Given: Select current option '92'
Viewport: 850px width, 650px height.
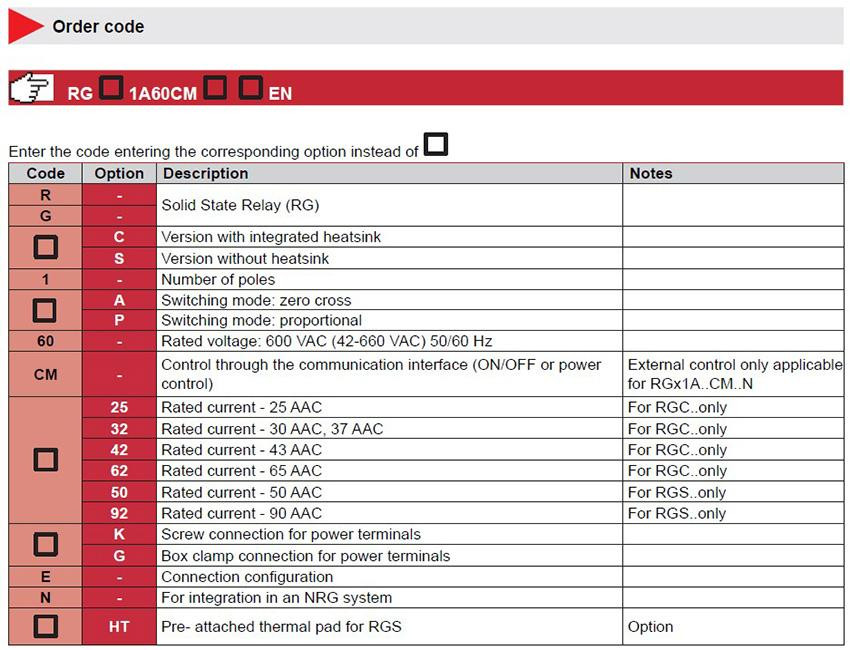Looking at the screenshot, I should (x=119, y=513).
